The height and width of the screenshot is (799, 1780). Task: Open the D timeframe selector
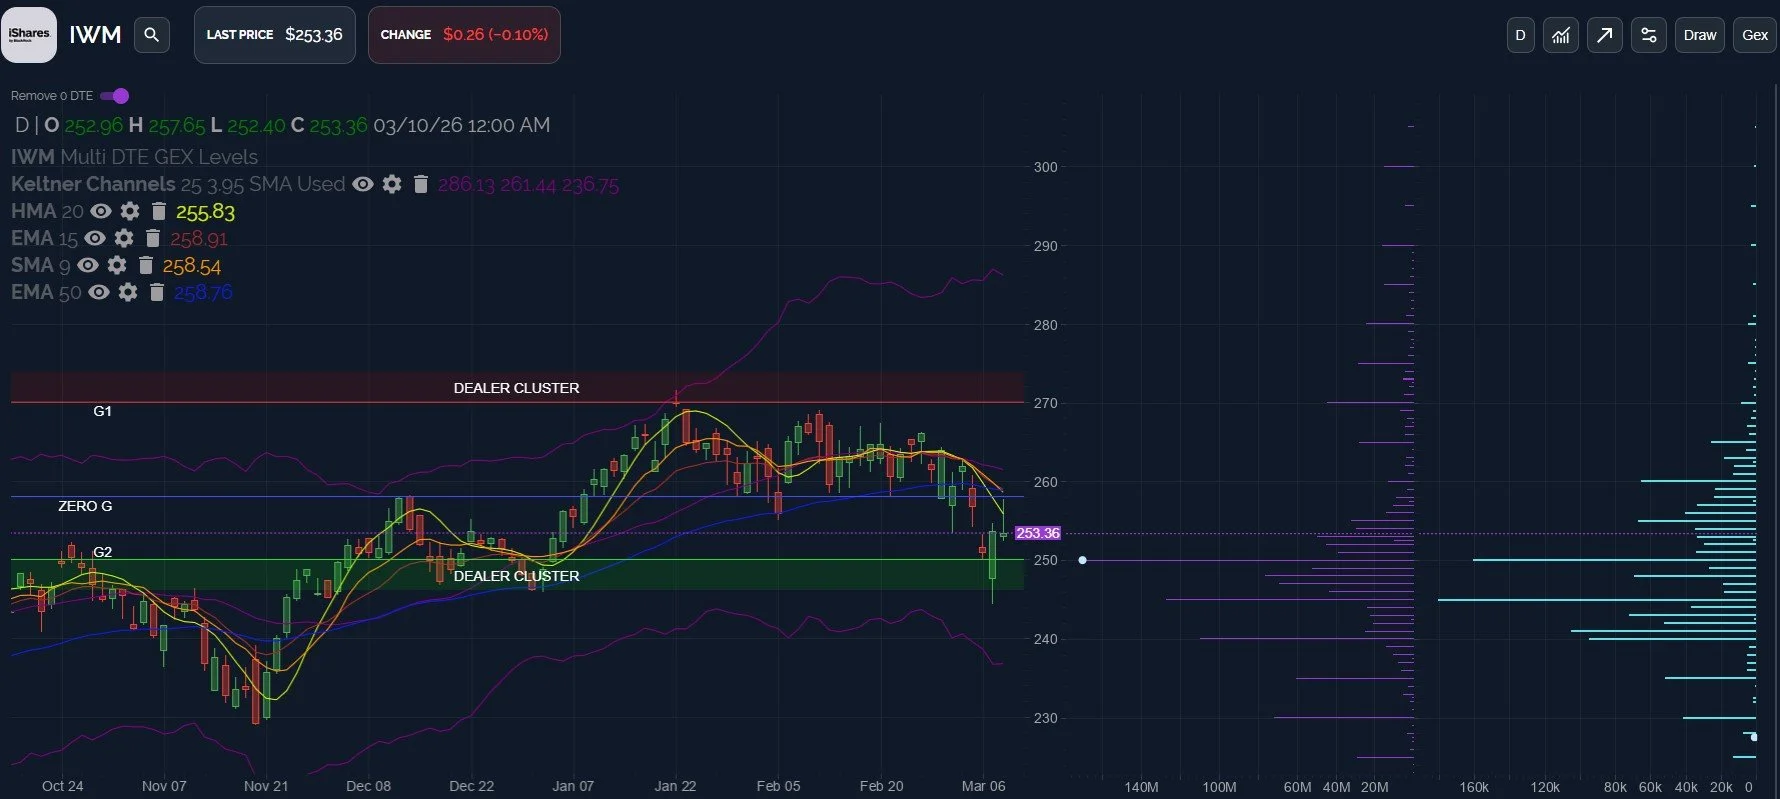[x=1520, y=35]
